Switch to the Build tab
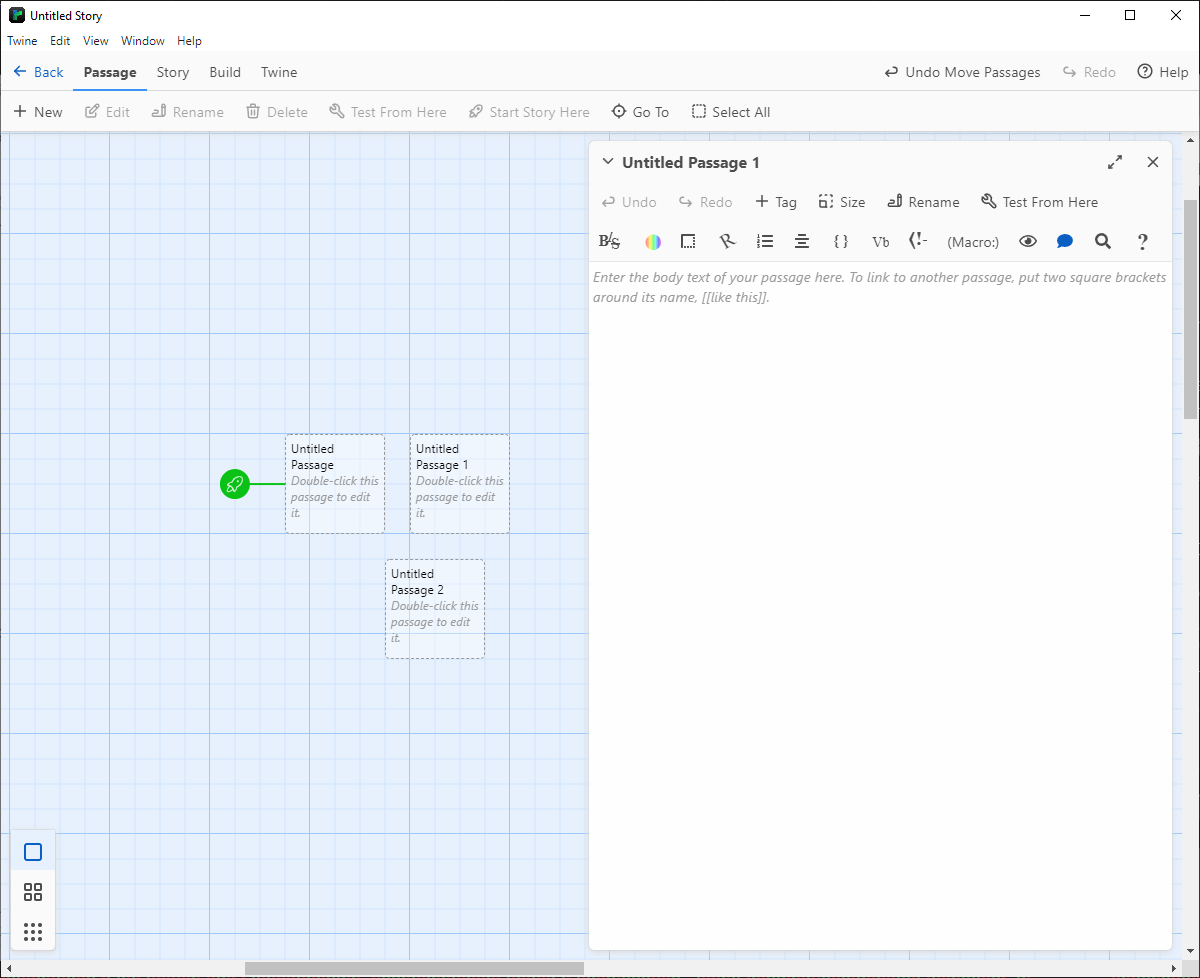1200x978 pixels. [225, 72]
